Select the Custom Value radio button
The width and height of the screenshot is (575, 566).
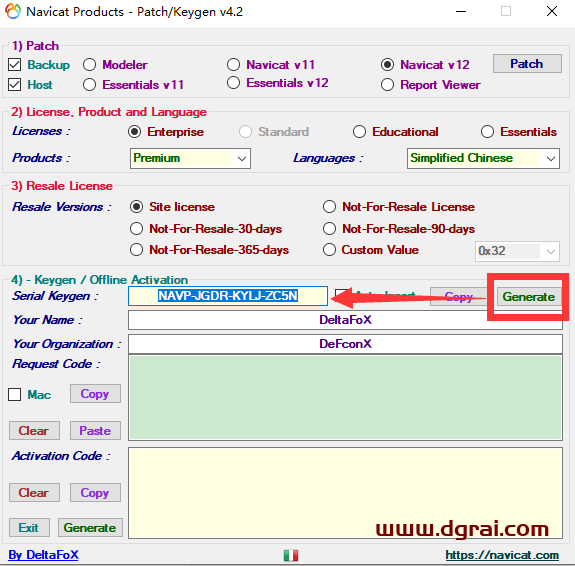[329, 250]
